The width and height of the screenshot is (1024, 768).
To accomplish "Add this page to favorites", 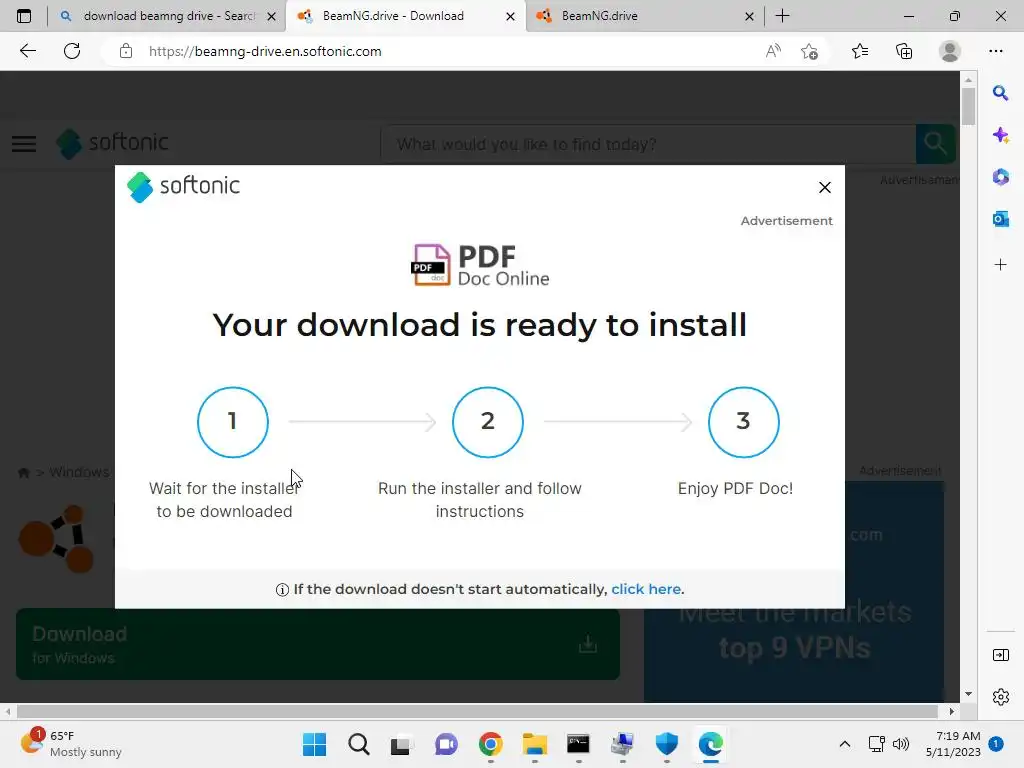I will point(810,51).
